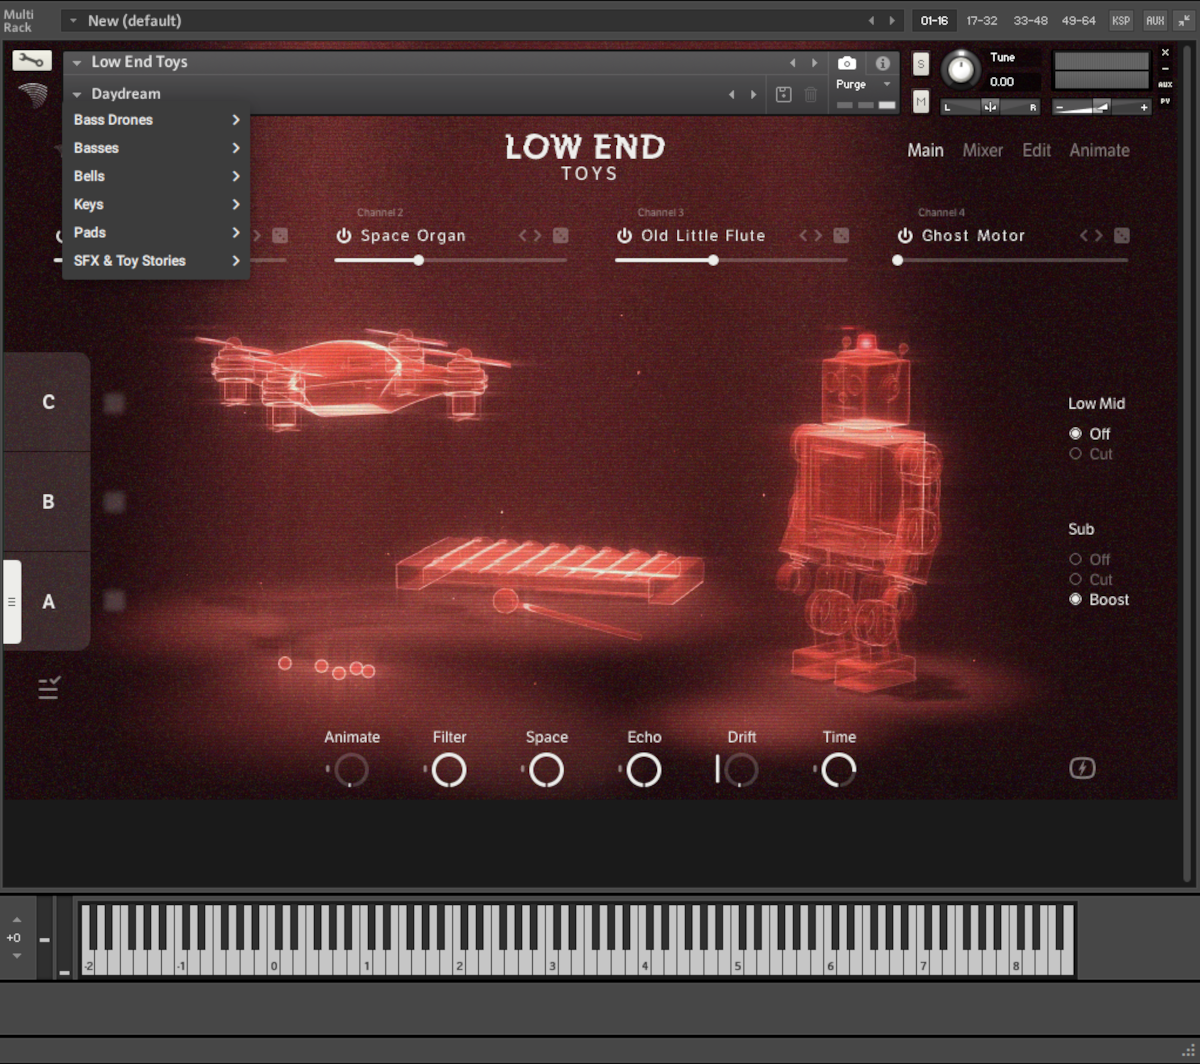Select the previous sound for Old Little Flute
The width and height of the screenshot is (1200, 1064).
[803, 236]
